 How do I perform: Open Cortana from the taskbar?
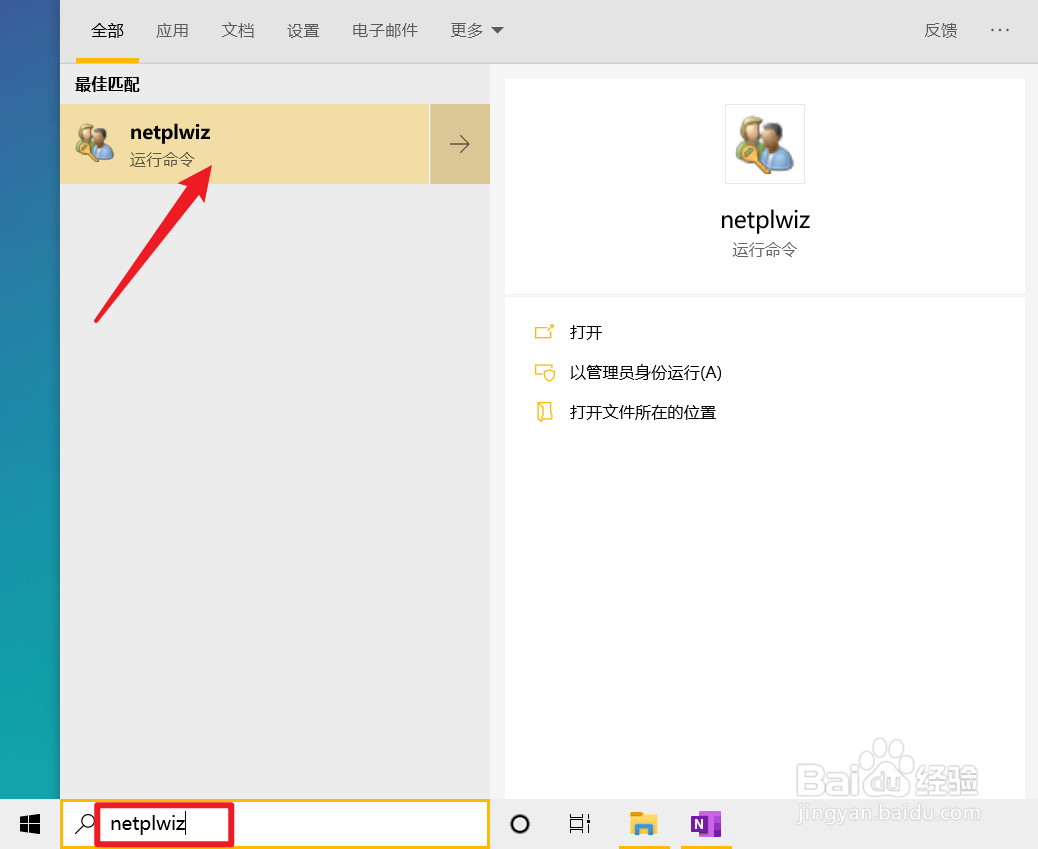519,823
